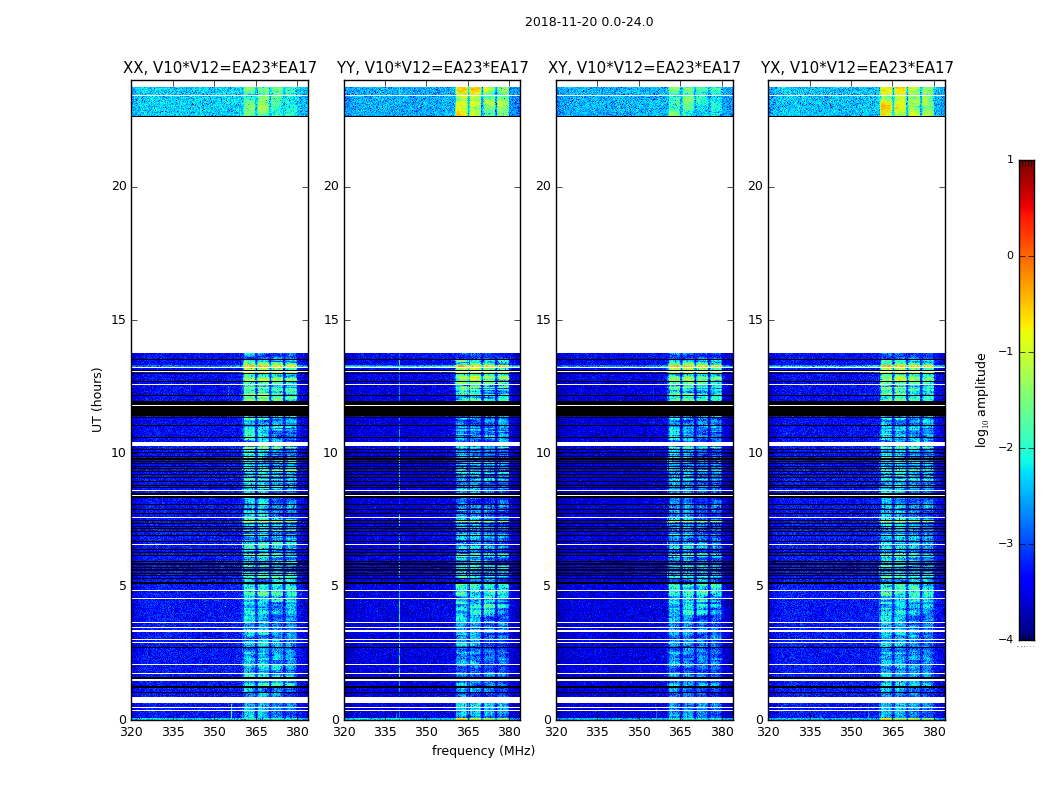Image resolution: width=1050 pixels, height=800 pixels.
Task: Click the XX, V10*V12=EA23*EA17 panel title
Action: [x=220, y=68]
